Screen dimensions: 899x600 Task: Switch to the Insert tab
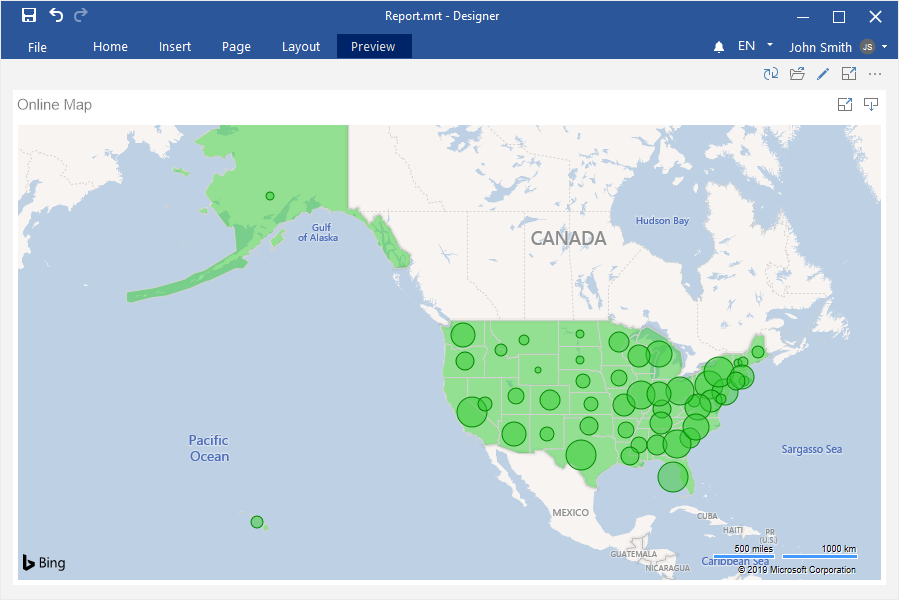(x=175, y=47)
